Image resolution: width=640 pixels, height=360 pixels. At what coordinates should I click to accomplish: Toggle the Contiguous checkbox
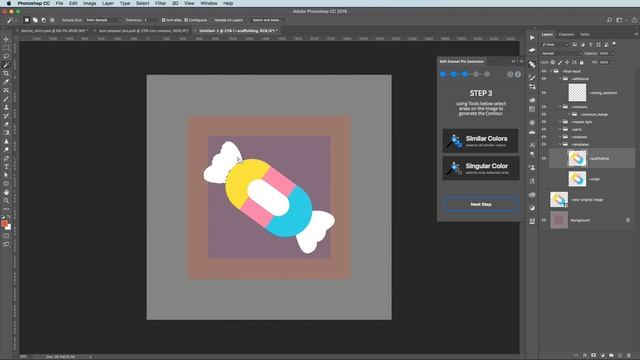click(x=186, y=20)
